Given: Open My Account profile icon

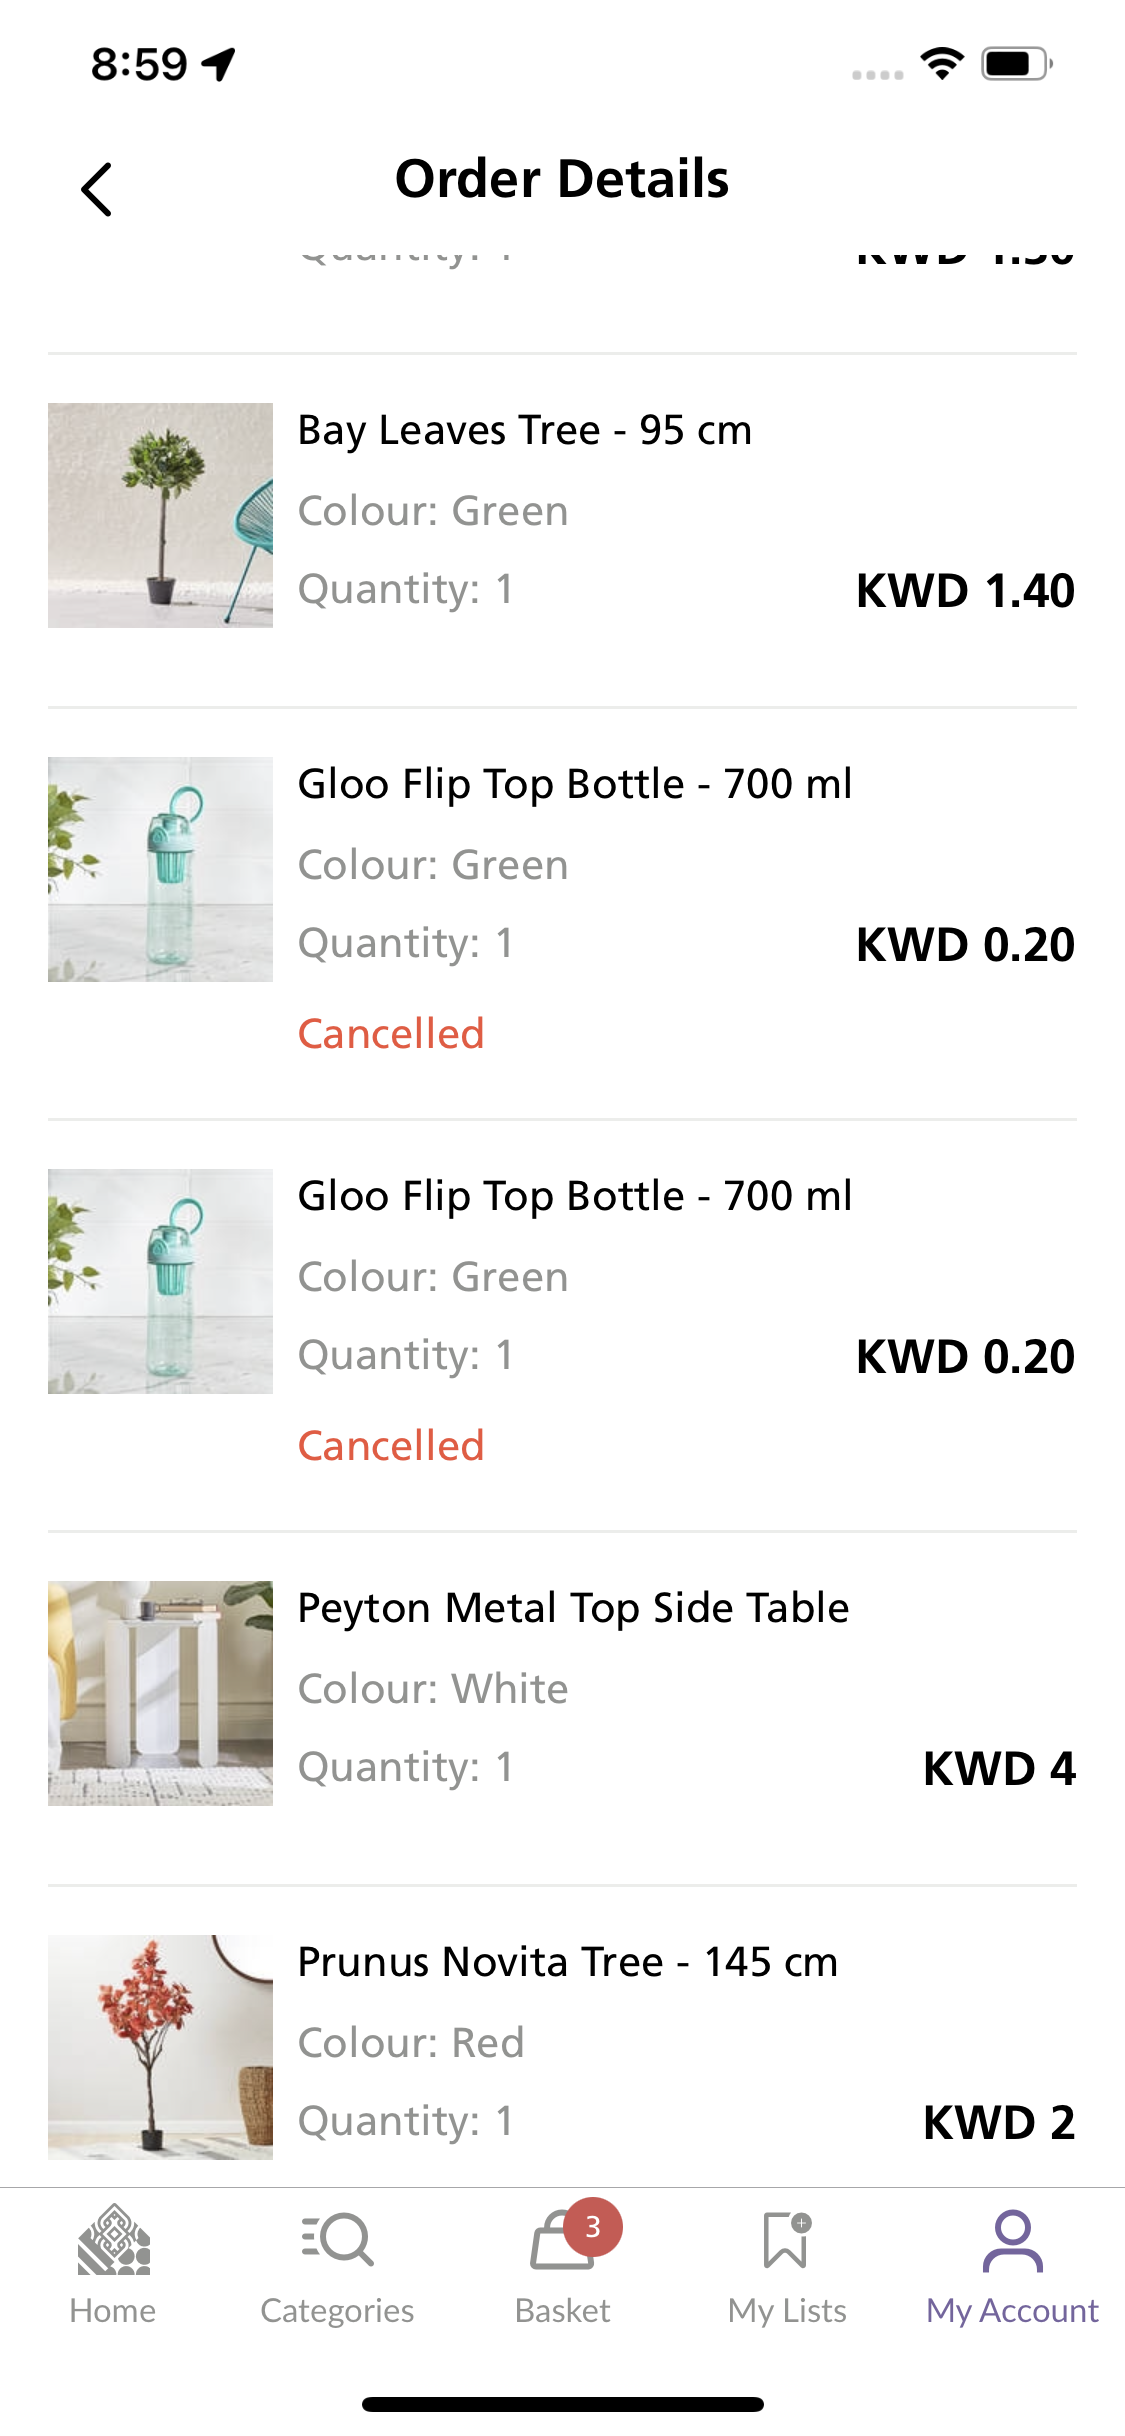Looking at the screenshot, I should click(1012, 2241).
